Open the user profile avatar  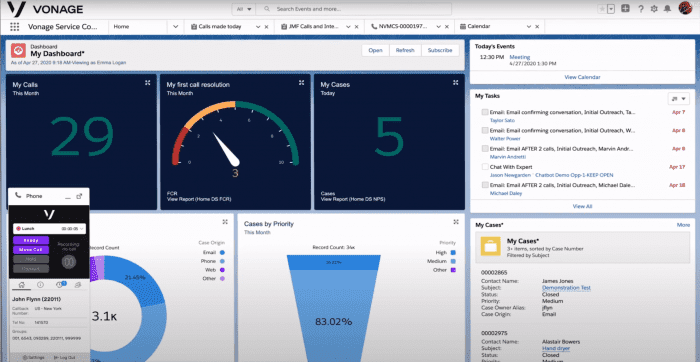pos(685,8)
